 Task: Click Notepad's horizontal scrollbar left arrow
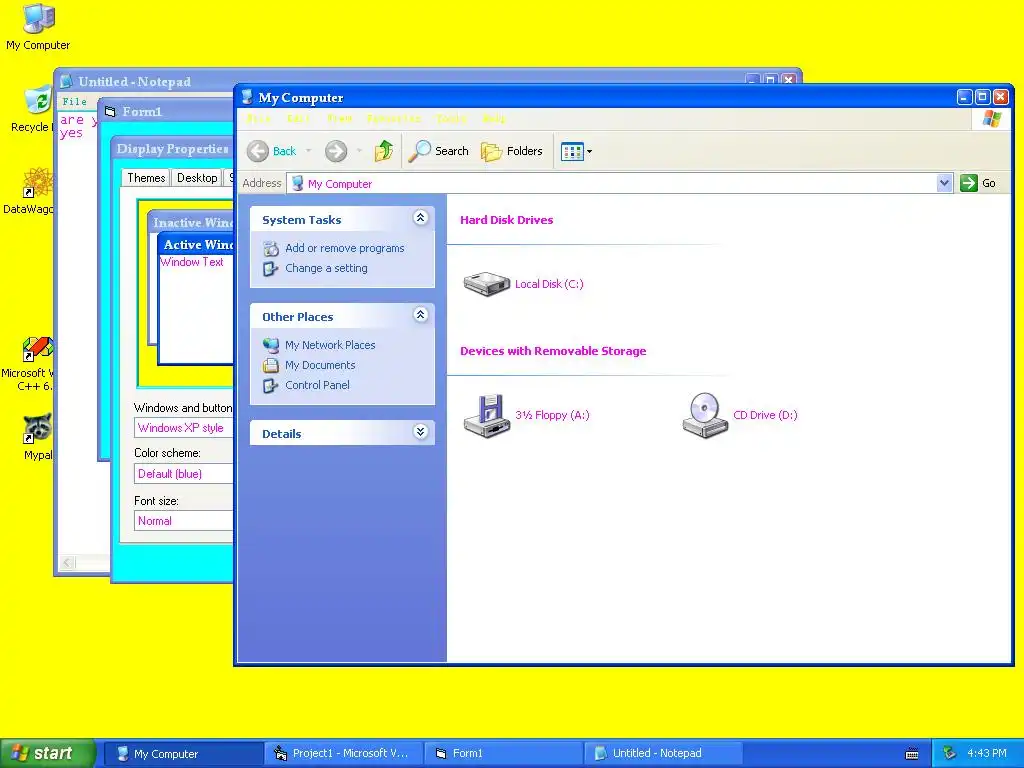(x=67, y=562)
